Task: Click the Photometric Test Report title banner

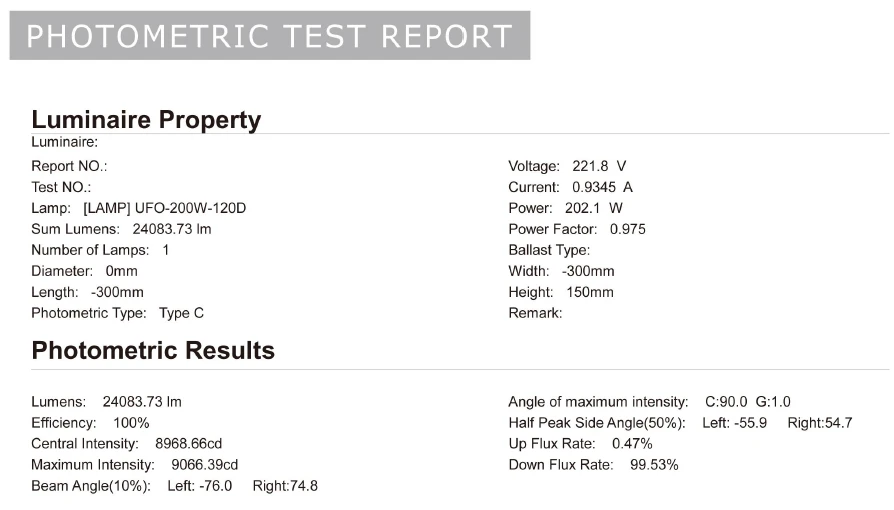Action: 270,35
